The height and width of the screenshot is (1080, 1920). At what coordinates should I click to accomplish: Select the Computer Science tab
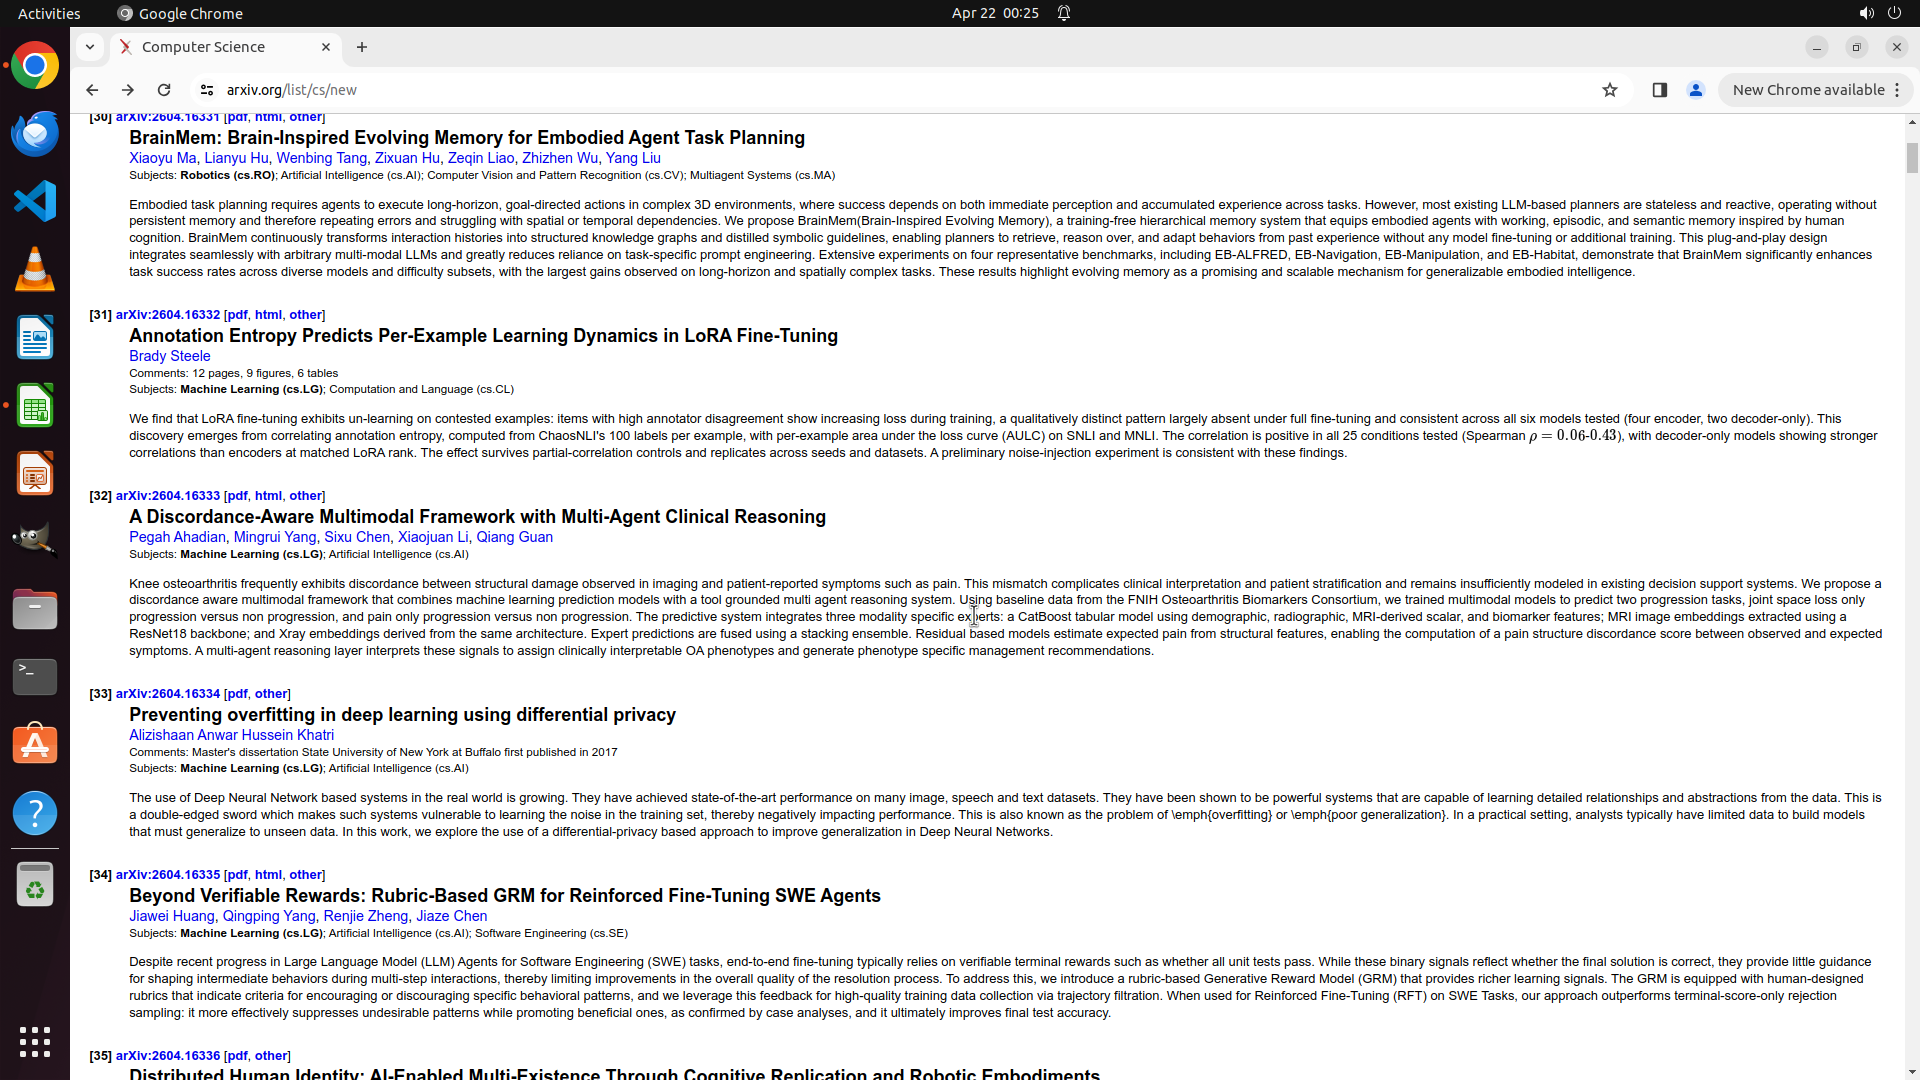pyautogui.click(x=204, y=47)
